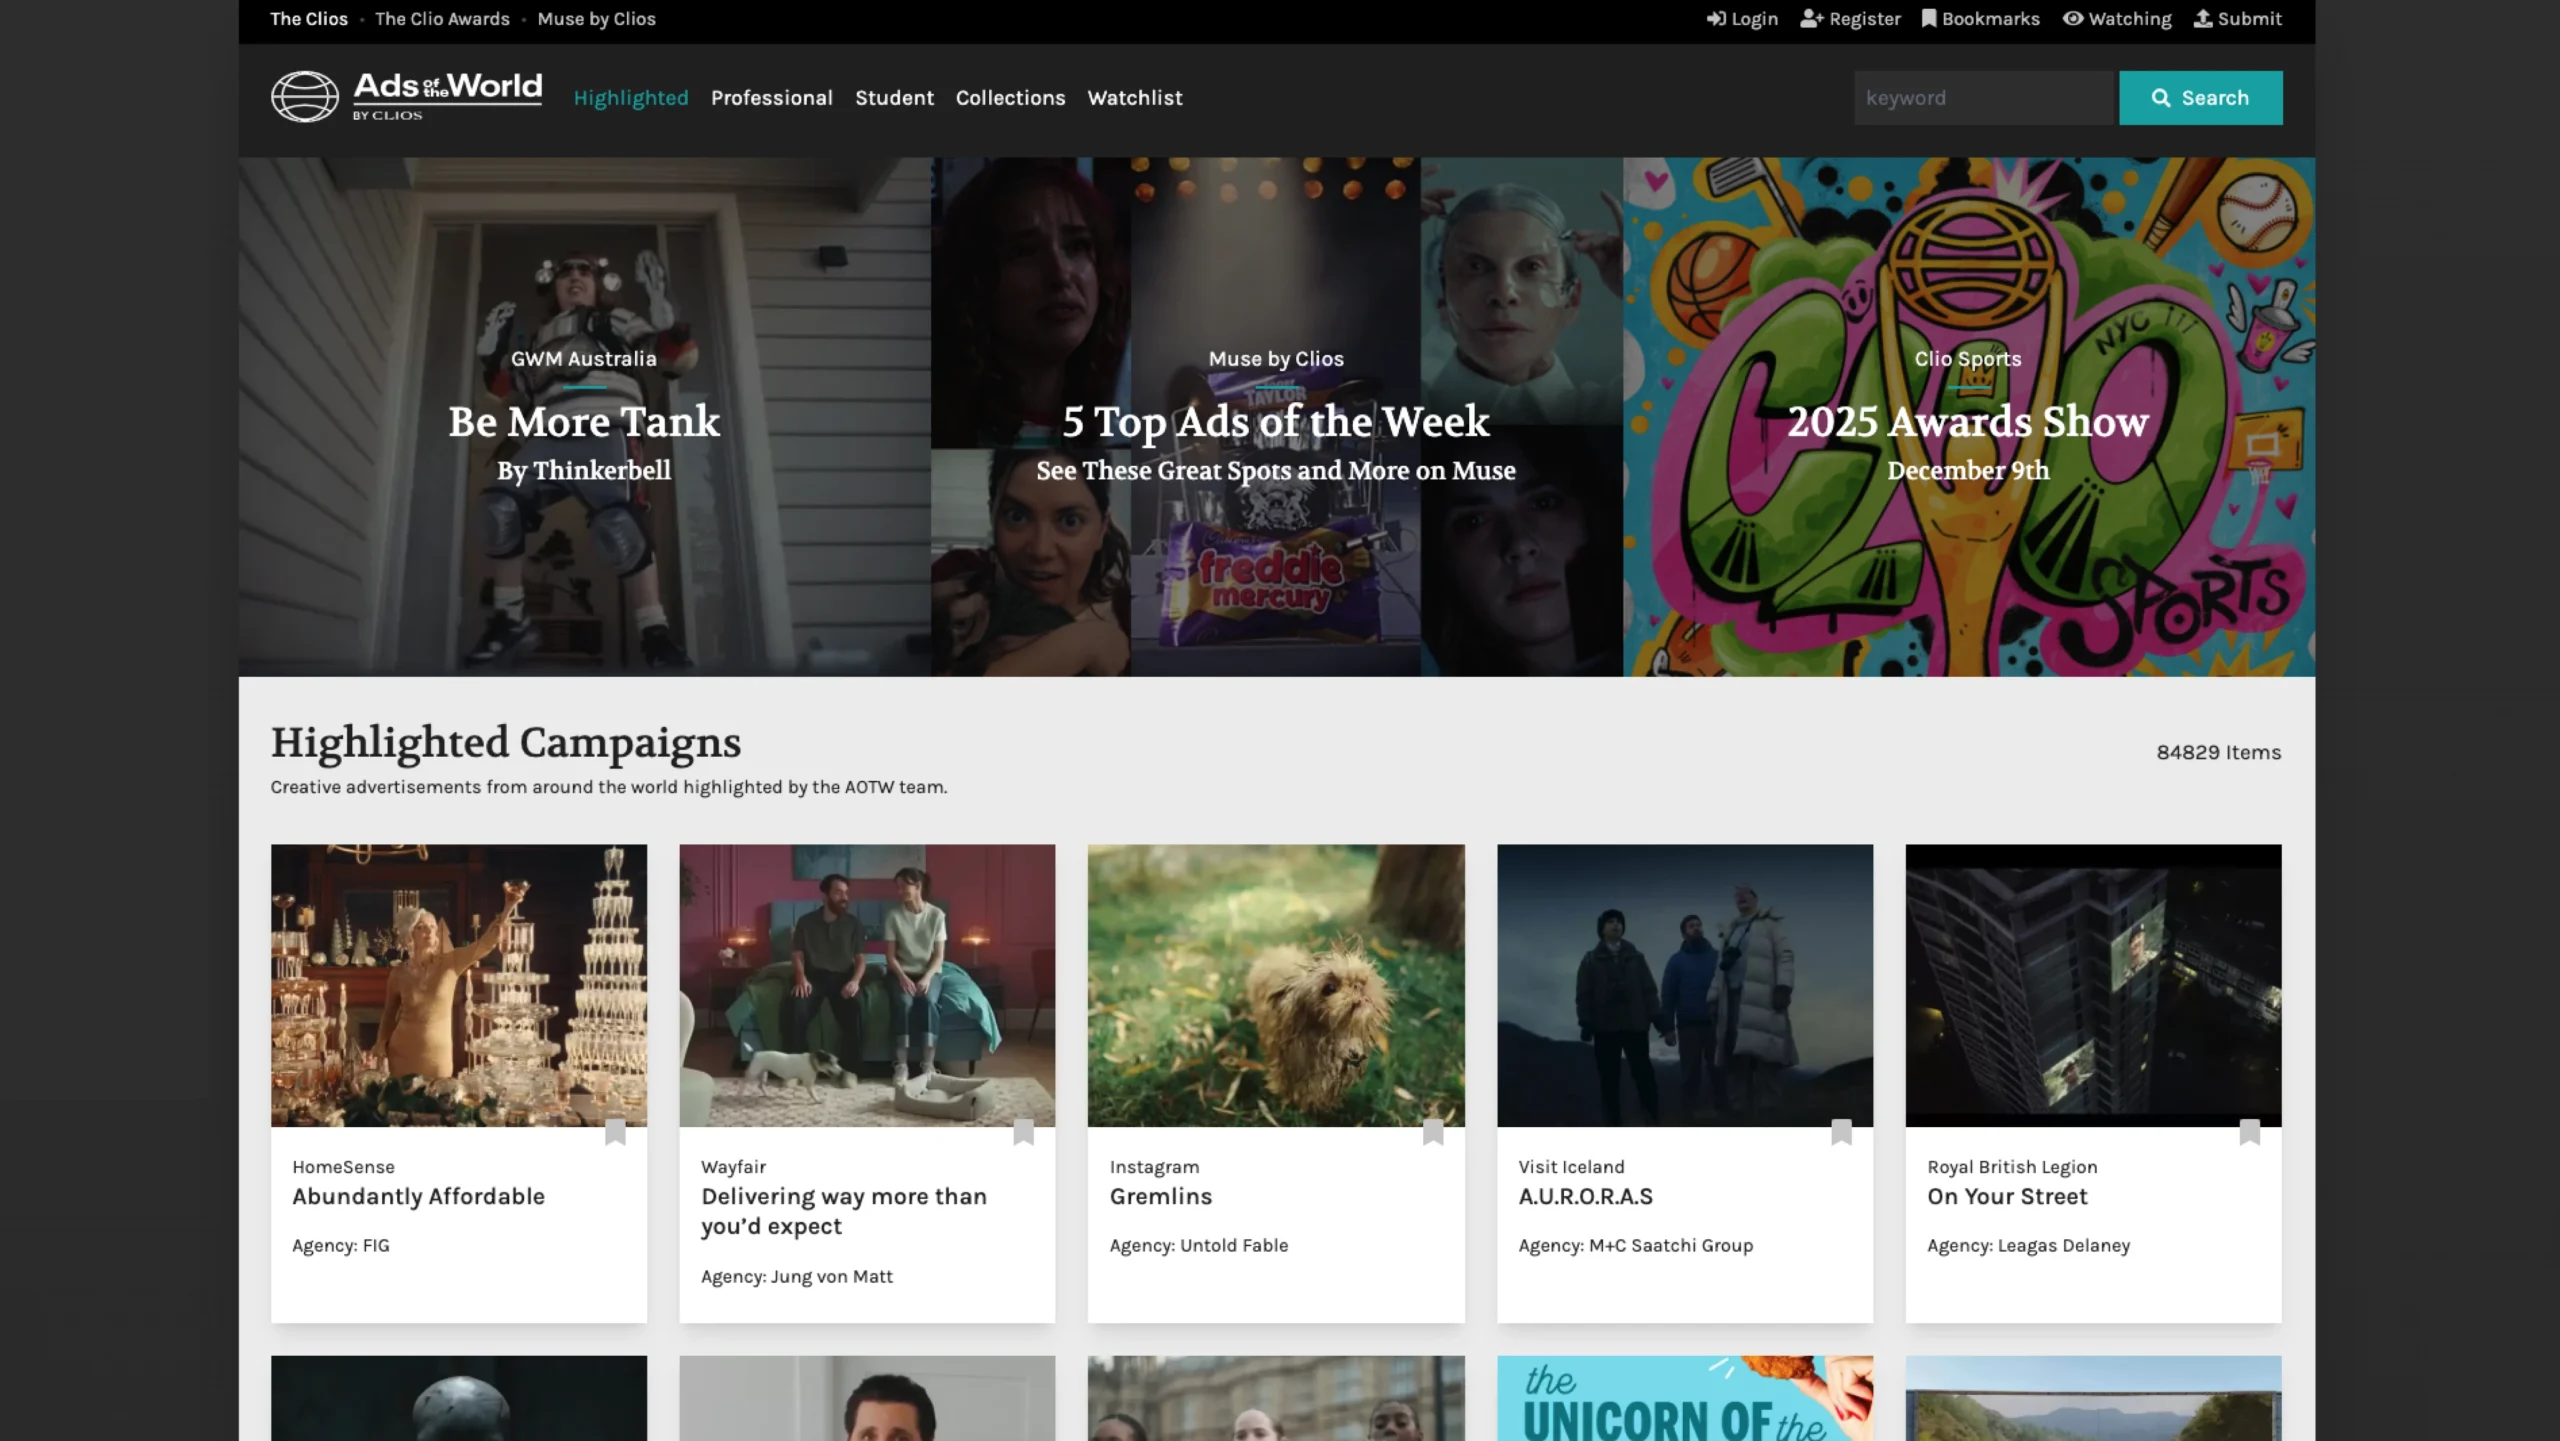Open the Collections nav item

pos(1010,98)
